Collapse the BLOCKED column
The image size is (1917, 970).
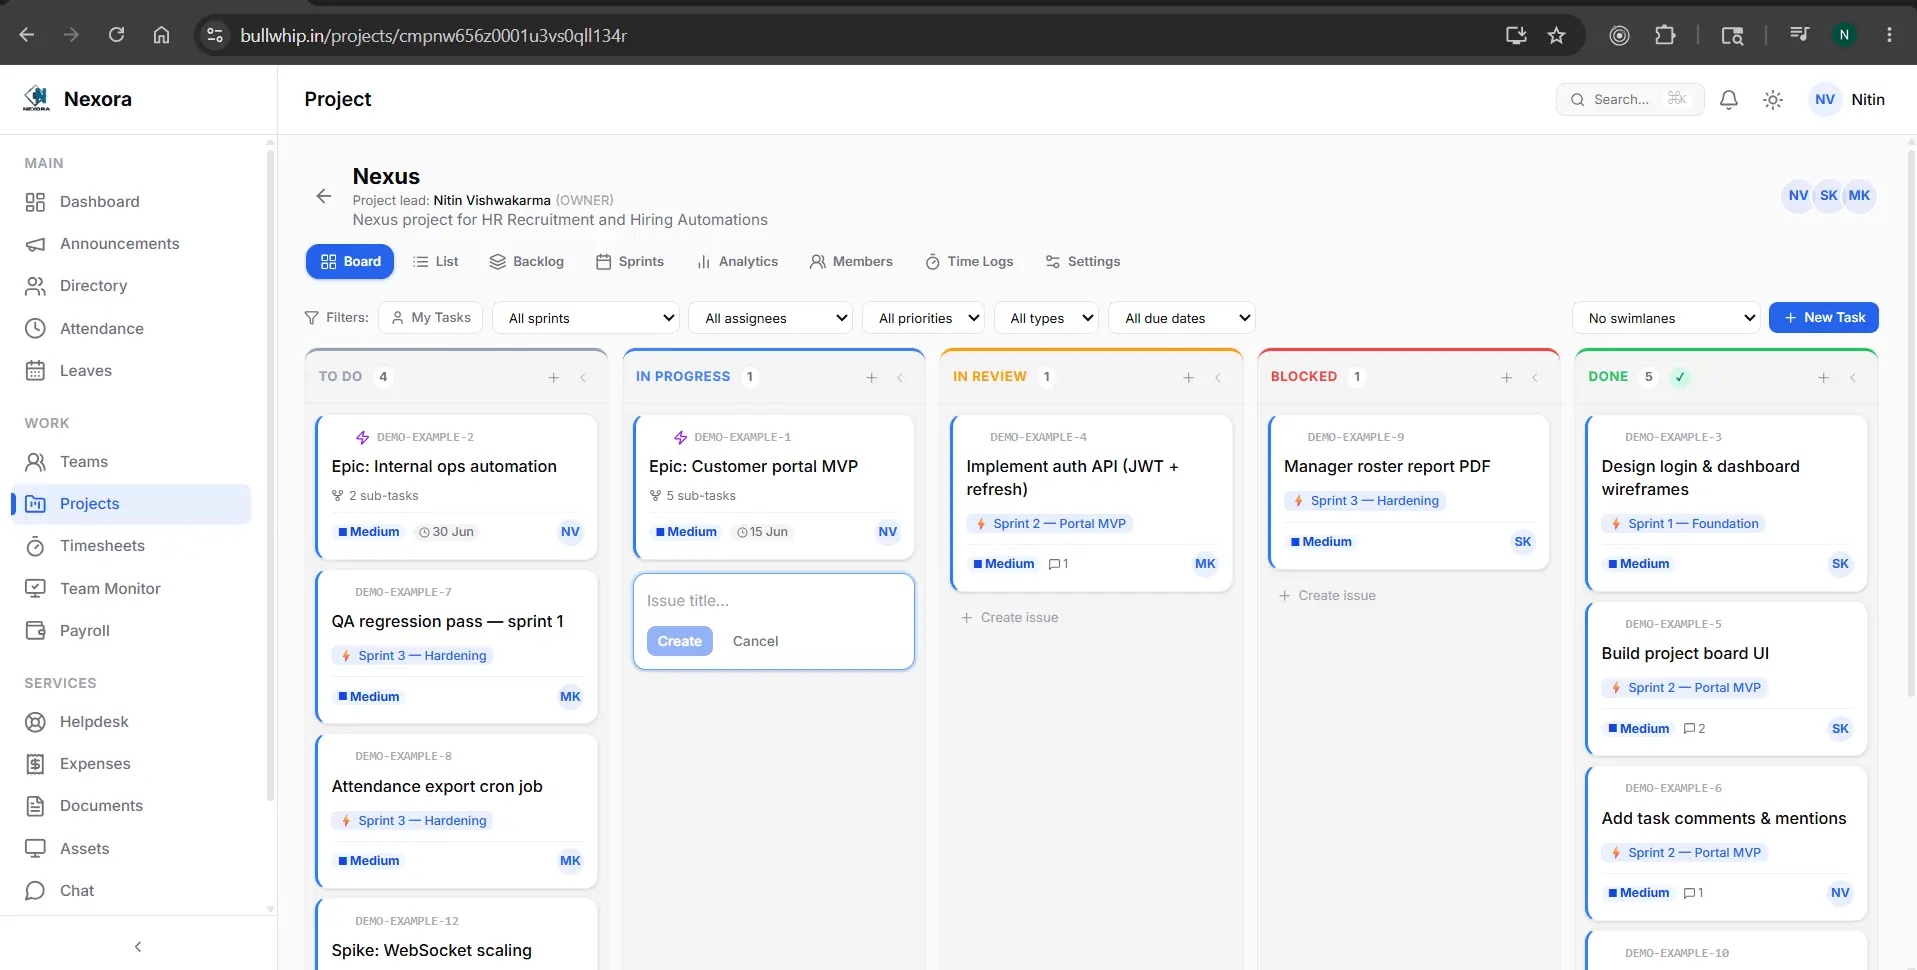coord(1535,377)
